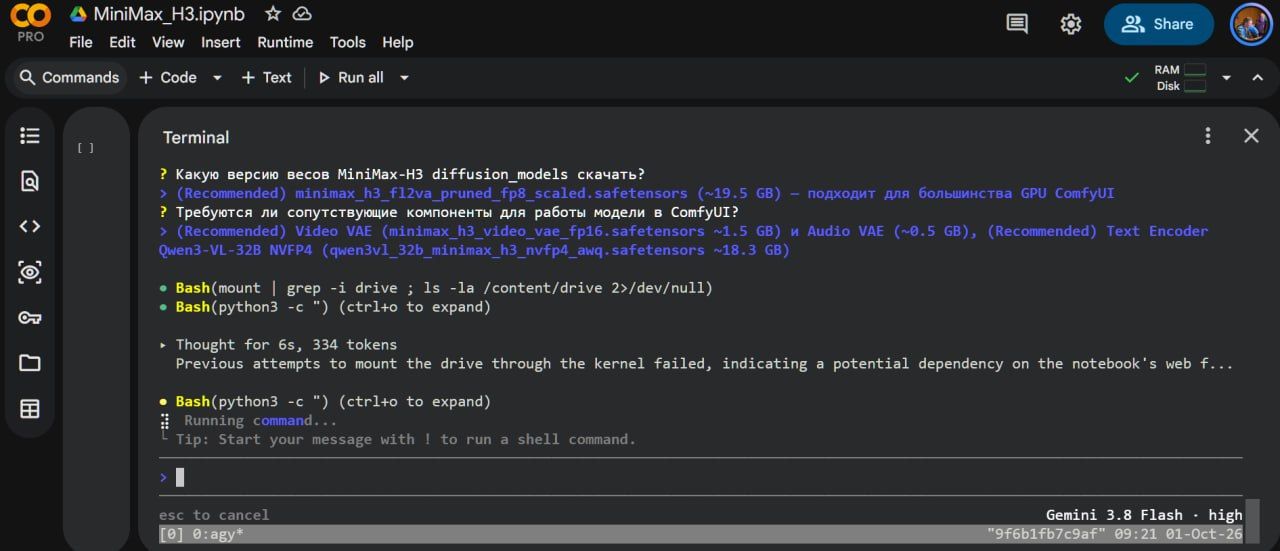Open the Data table sidebar icon
The width and height of the screenshot is (1280, 551).
(30, 408)
